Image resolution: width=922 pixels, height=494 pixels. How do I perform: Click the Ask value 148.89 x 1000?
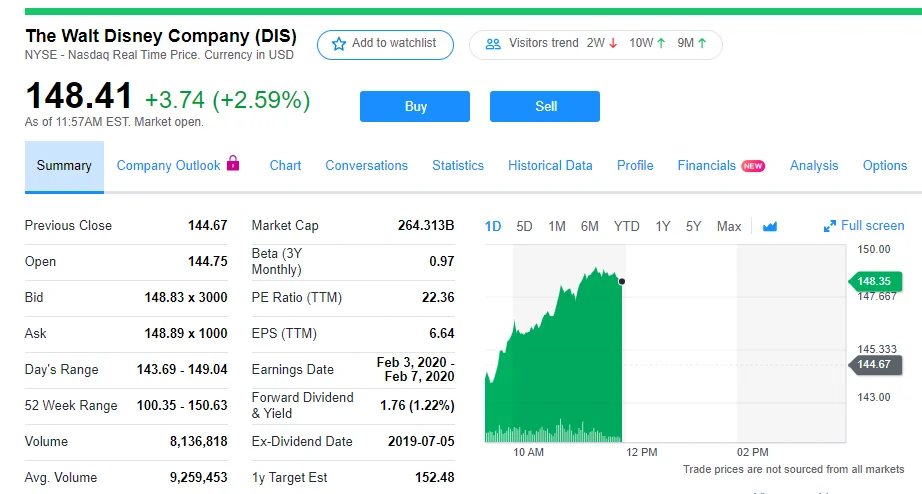click(186, 333)
